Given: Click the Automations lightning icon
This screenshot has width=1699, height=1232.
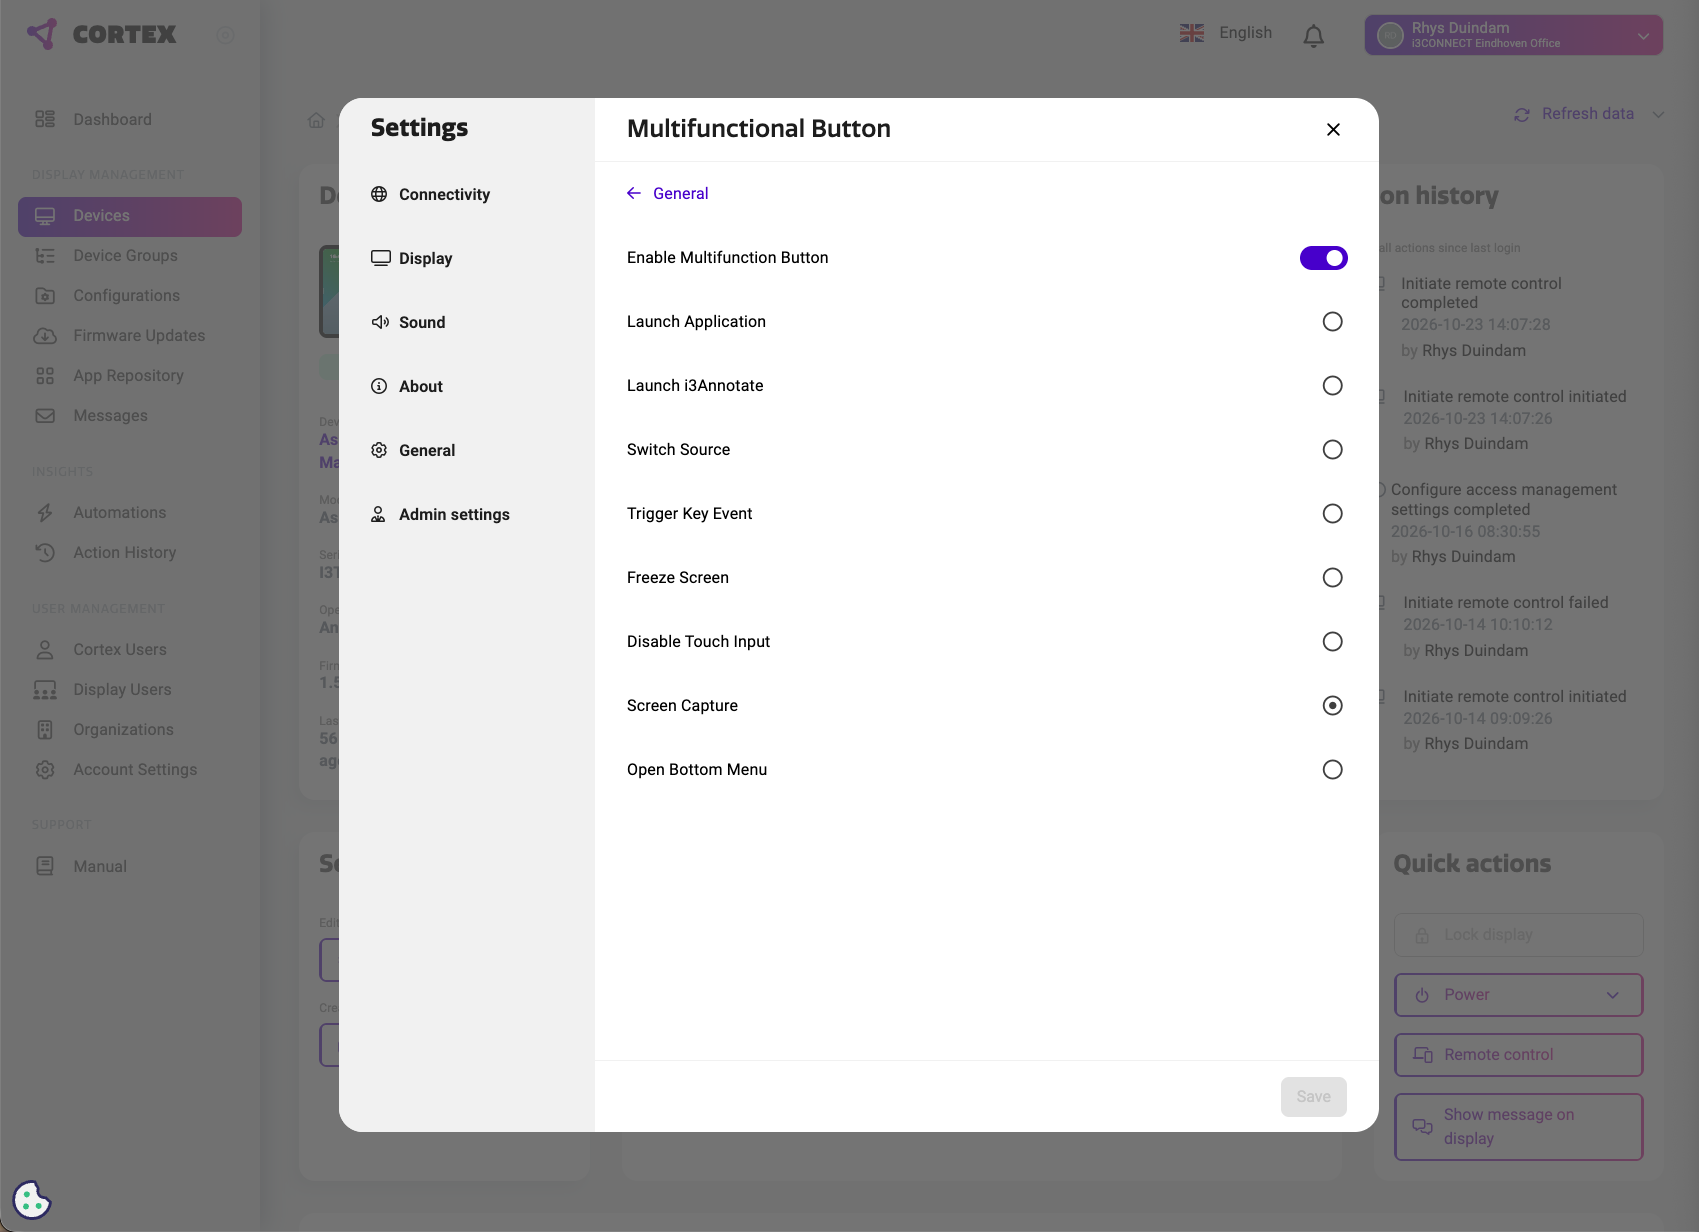Looking at the screenshot, I should coord(45,513).
